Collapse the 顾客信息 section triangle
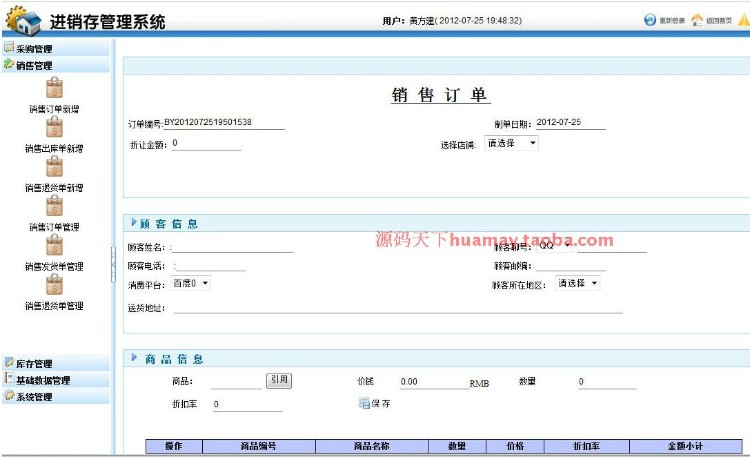Screen dimensions: 750x457 coord(134,223)
